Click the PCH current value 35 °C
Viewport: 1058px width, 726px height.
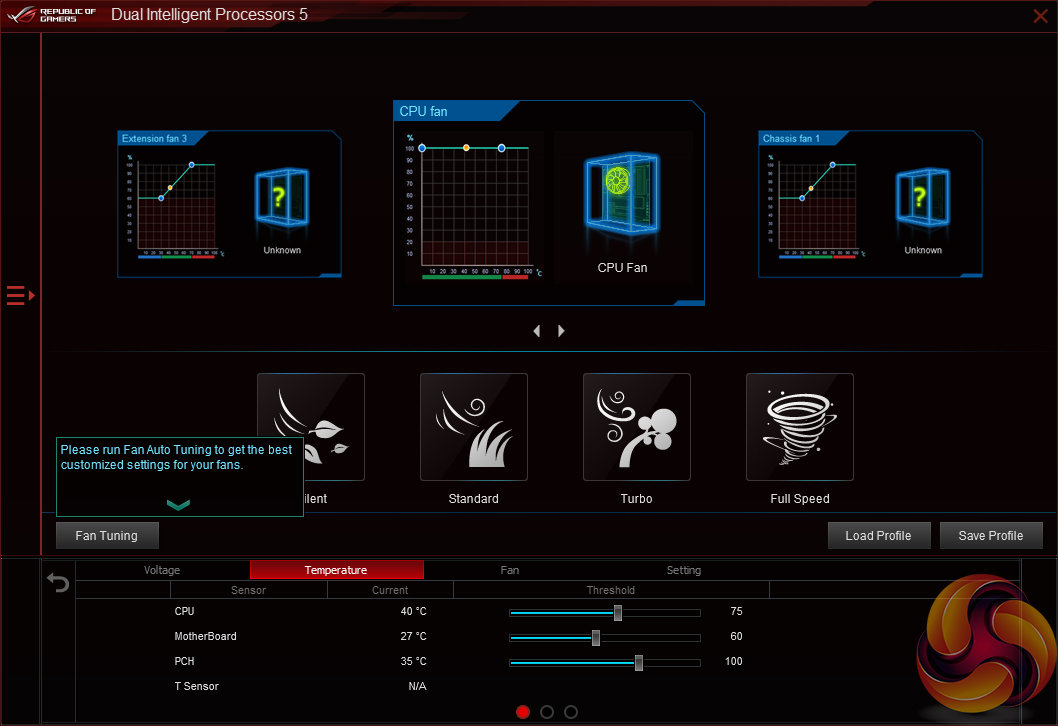click(x=414, y=661)
